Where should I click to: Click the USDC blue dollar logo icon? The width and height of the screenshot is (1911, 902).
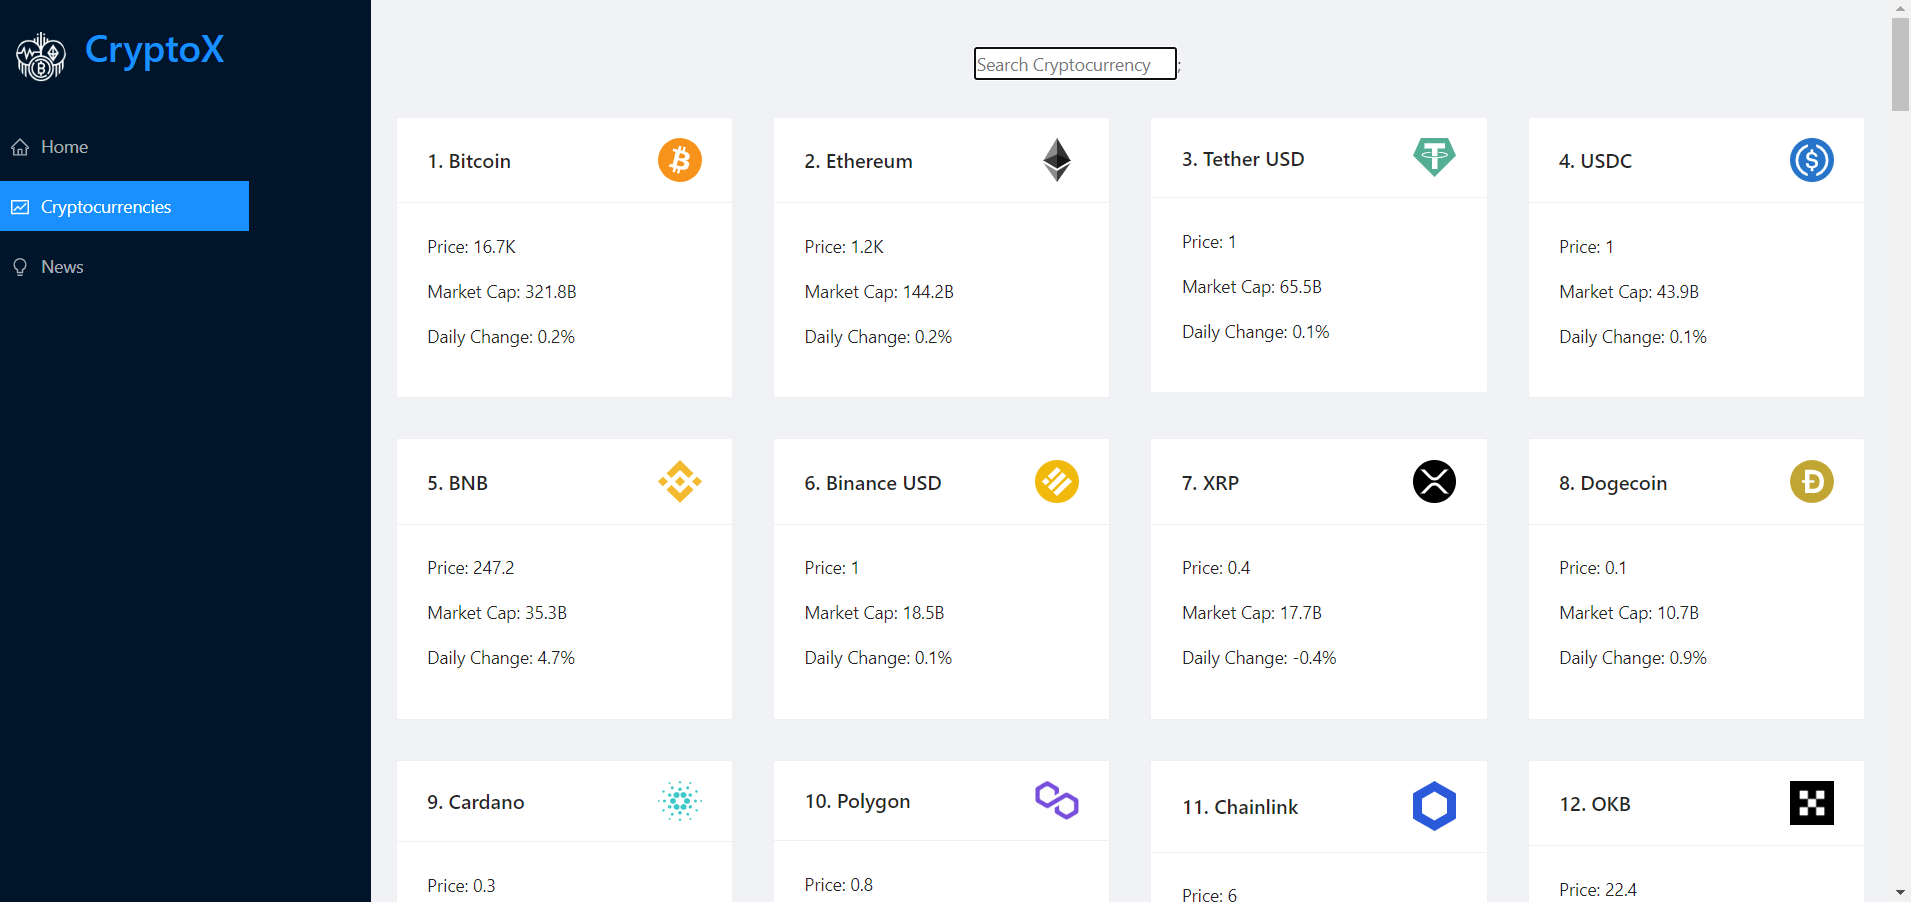pos(1812,160)
